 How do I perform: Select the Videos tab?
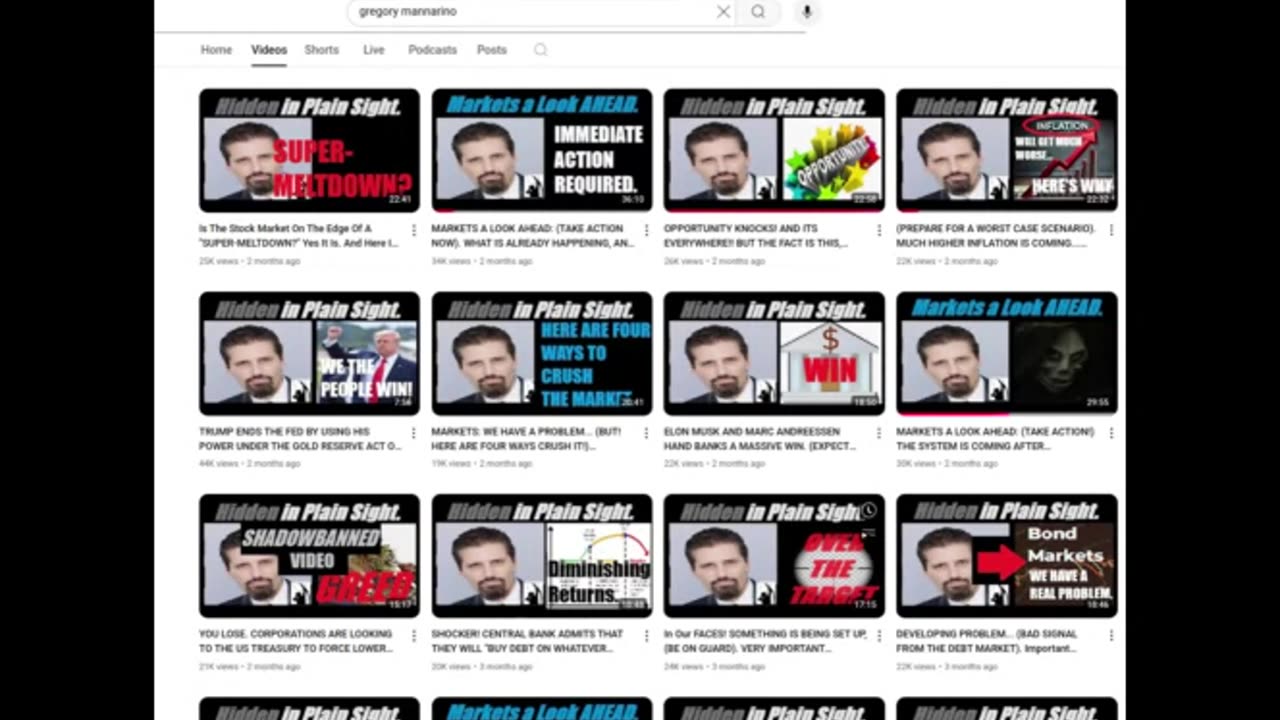click(x=269, y=50)
